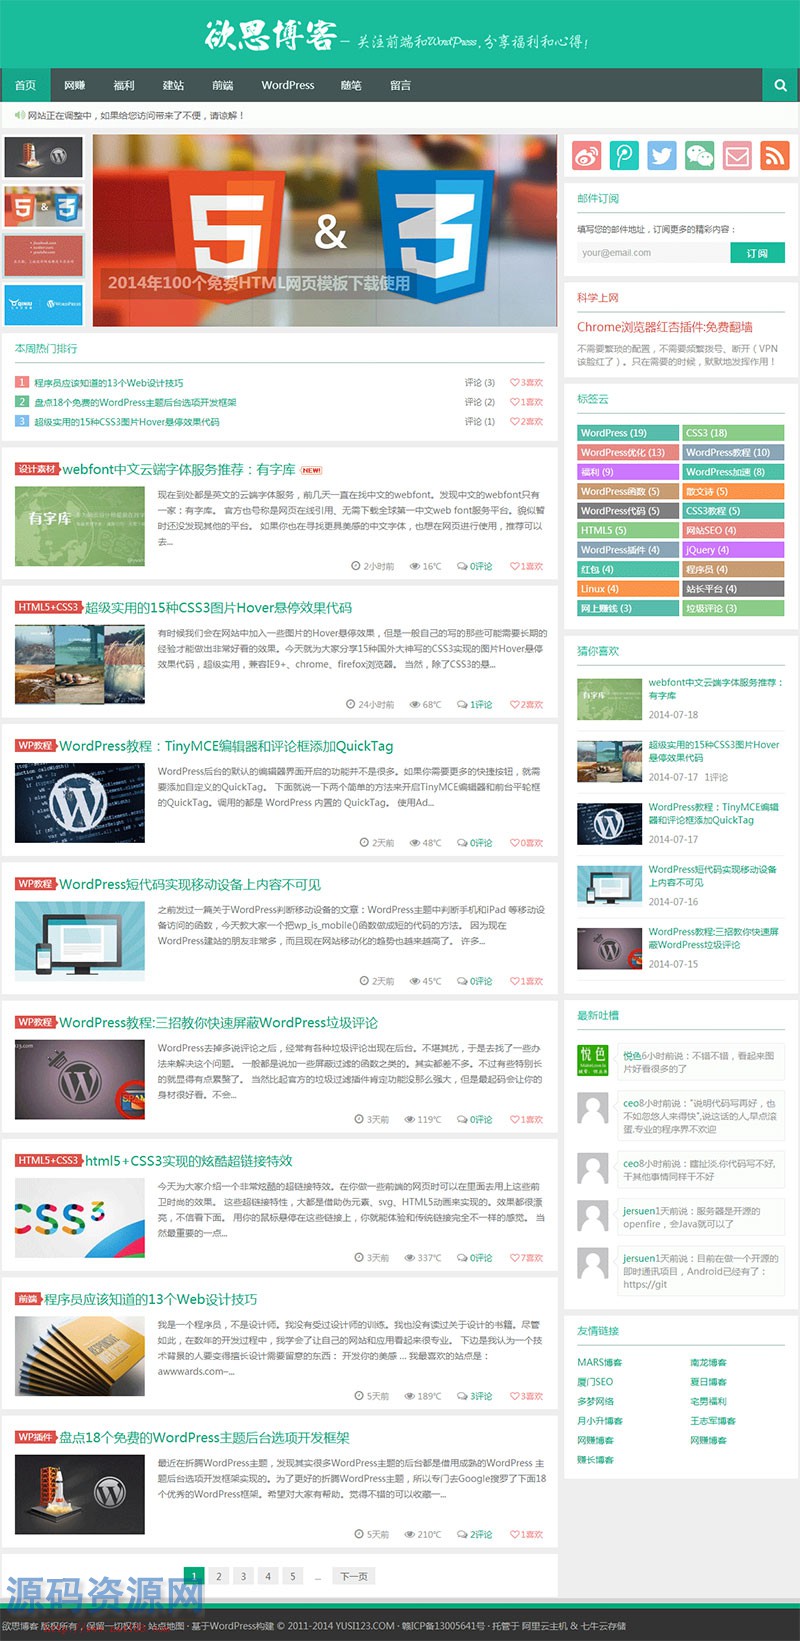Select the blue slider thumbnail

[43, 305]
